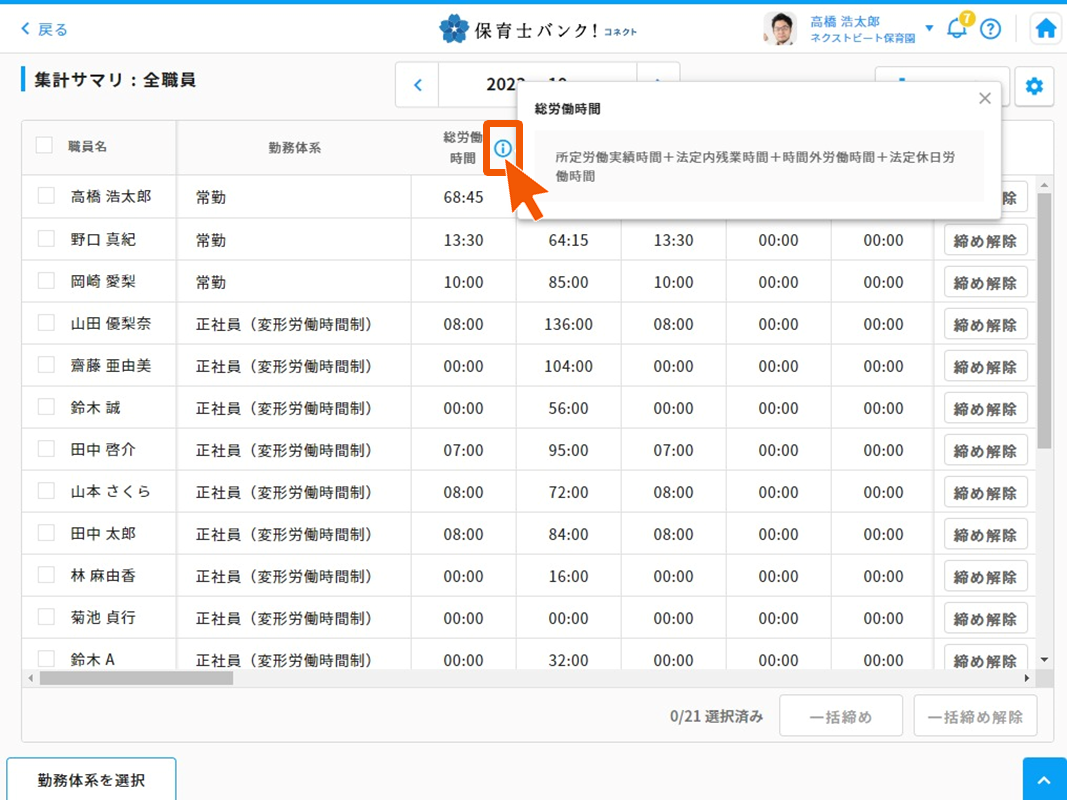Image resolution: width=1067 pixels, height=800 pixels.
Task: Click the 勤務体系 column header
Action: [x=294, y=148]
